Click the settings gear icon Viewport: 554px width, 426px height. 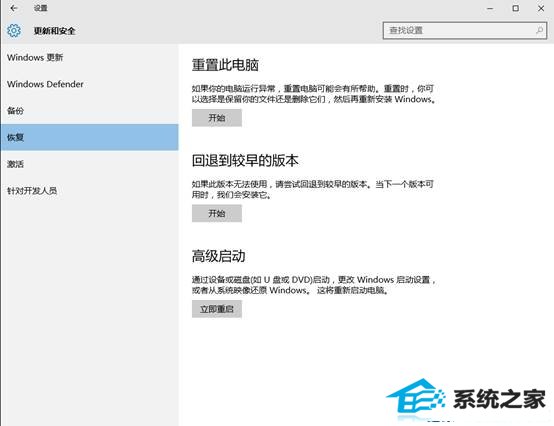point(14,31)
